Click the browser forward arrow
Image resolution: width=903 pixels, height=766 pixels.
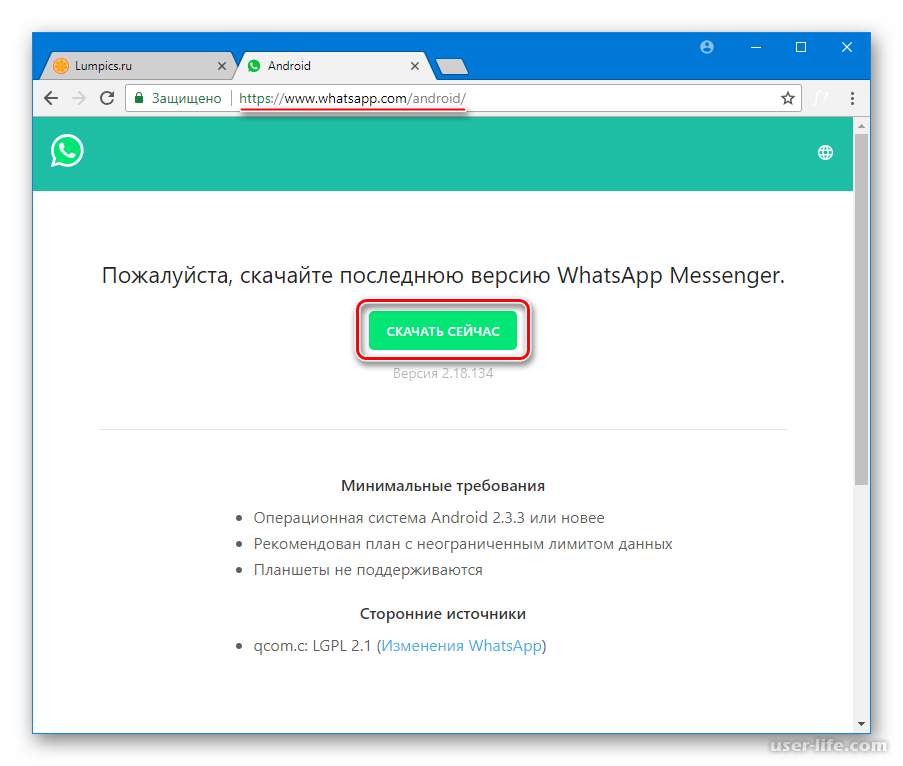click(x=79, y=98)
